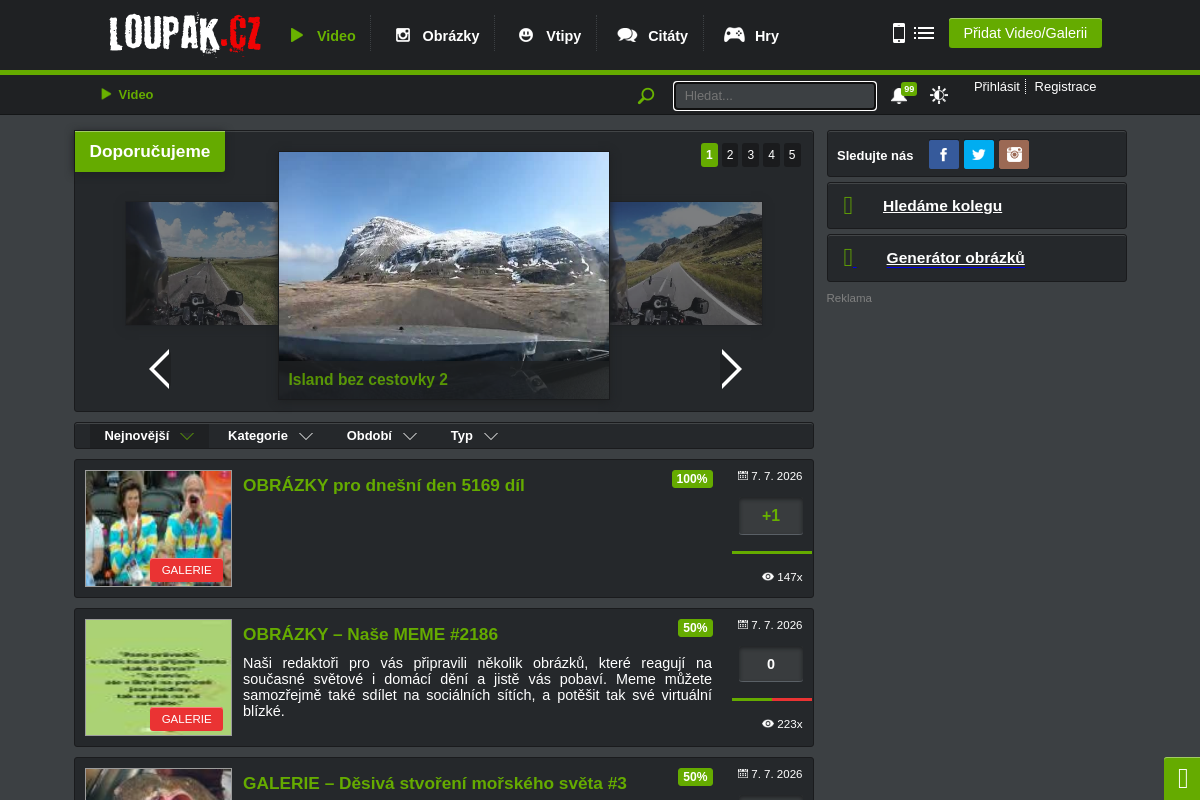Show previous recommended slide arrow
This screenshot has height=800, width=1200.
click(159, 369)
